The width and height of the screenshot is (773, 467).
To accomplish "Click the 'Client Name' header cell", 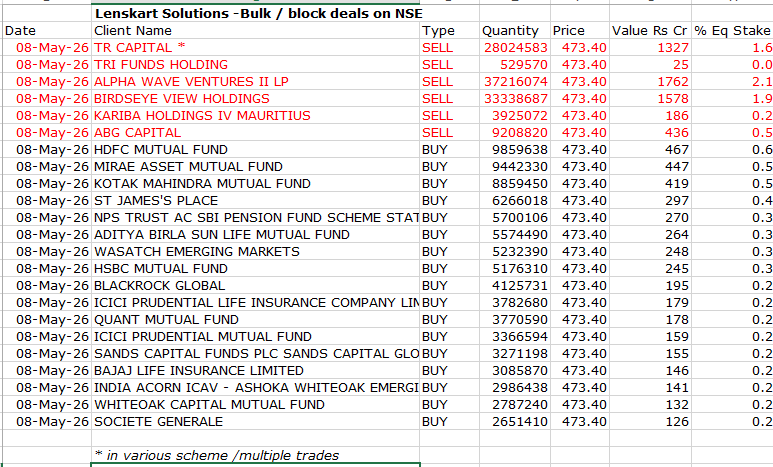I will (255, 31).
